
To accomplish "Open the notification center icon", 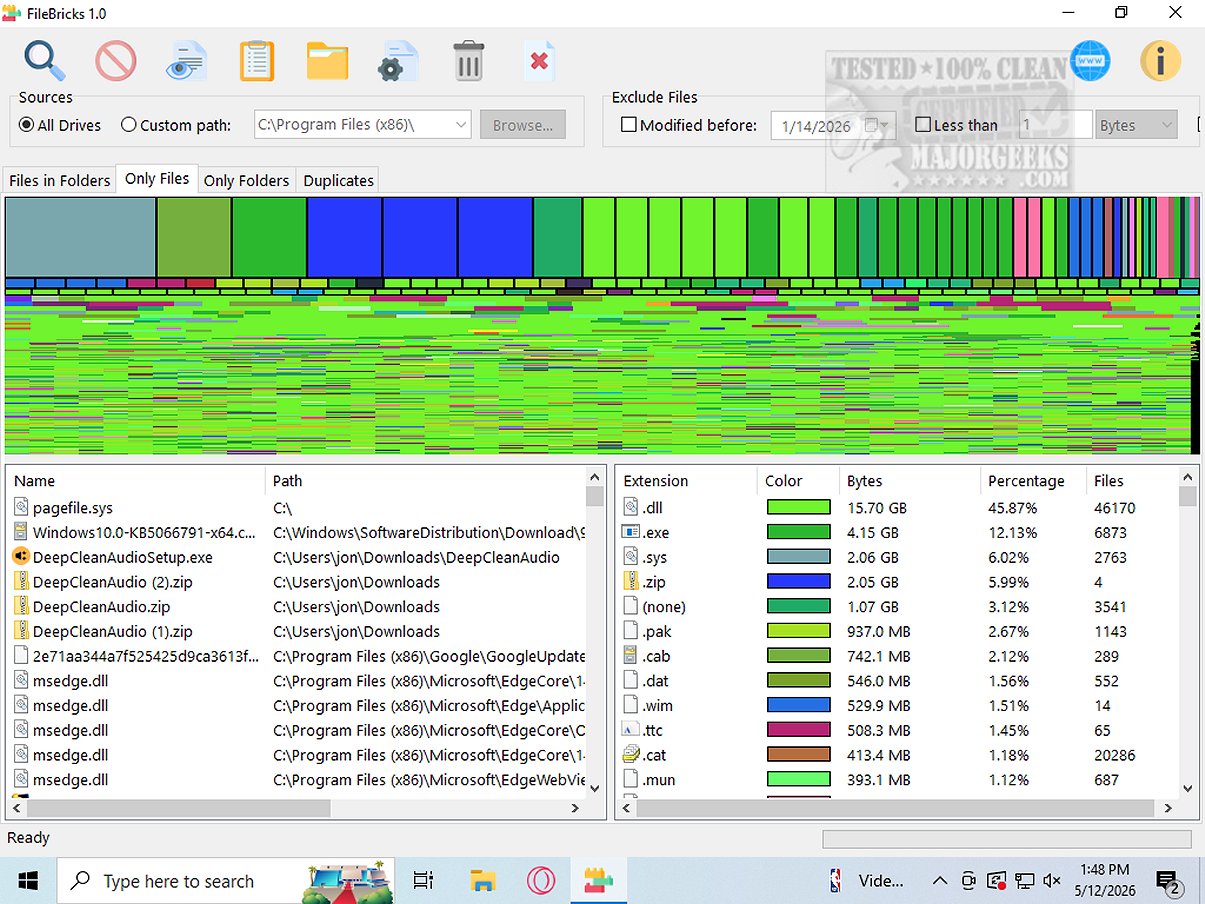I will (1168, 881).
